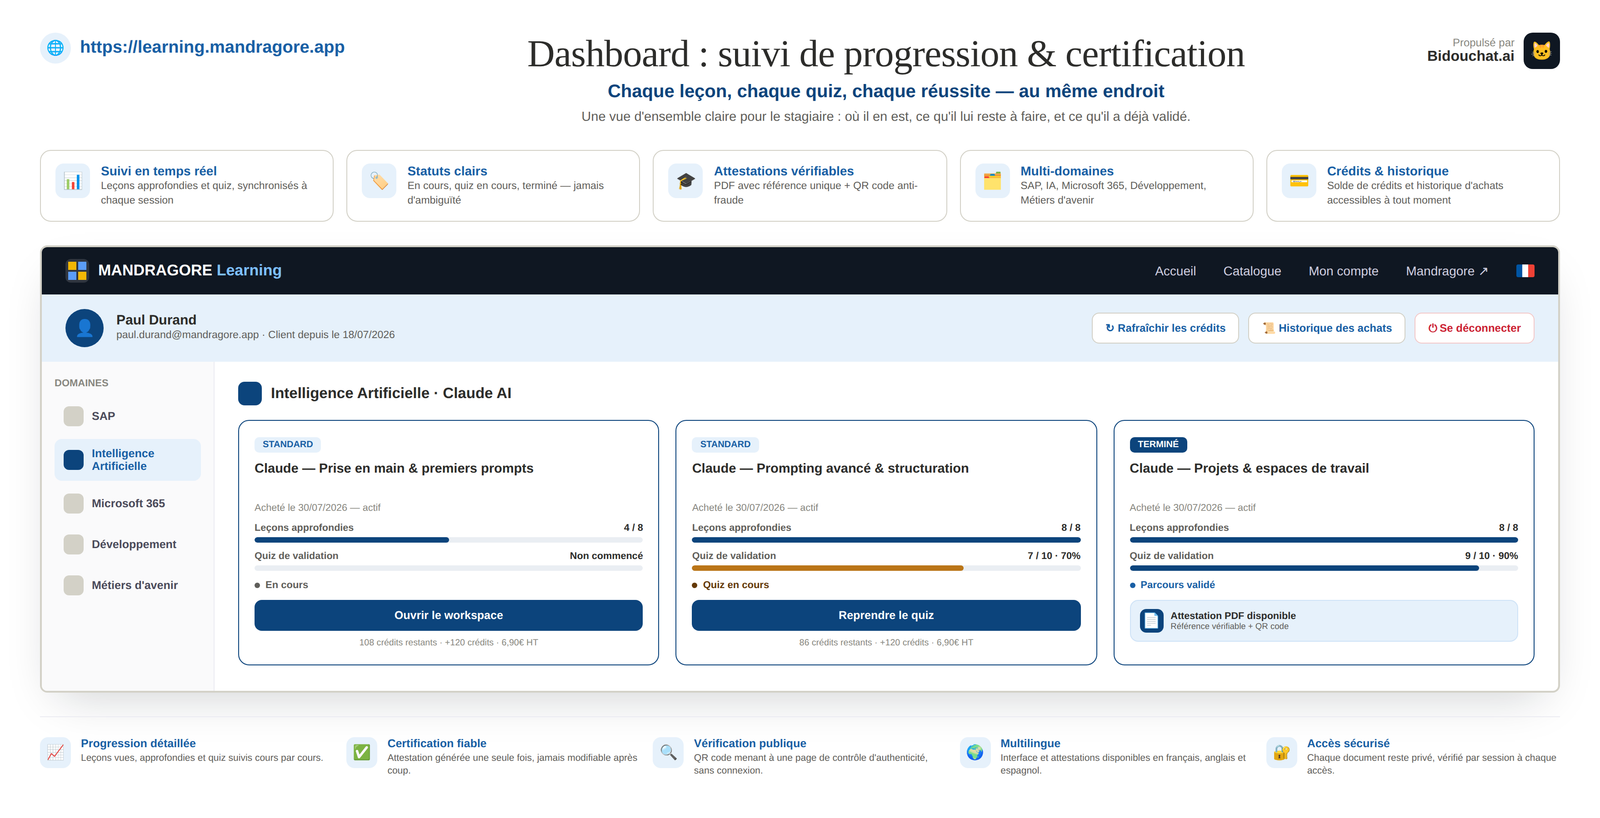Click the Certification fiable checkmark icon
This screenshot has height=818, width=1600.
coord(362,753)
